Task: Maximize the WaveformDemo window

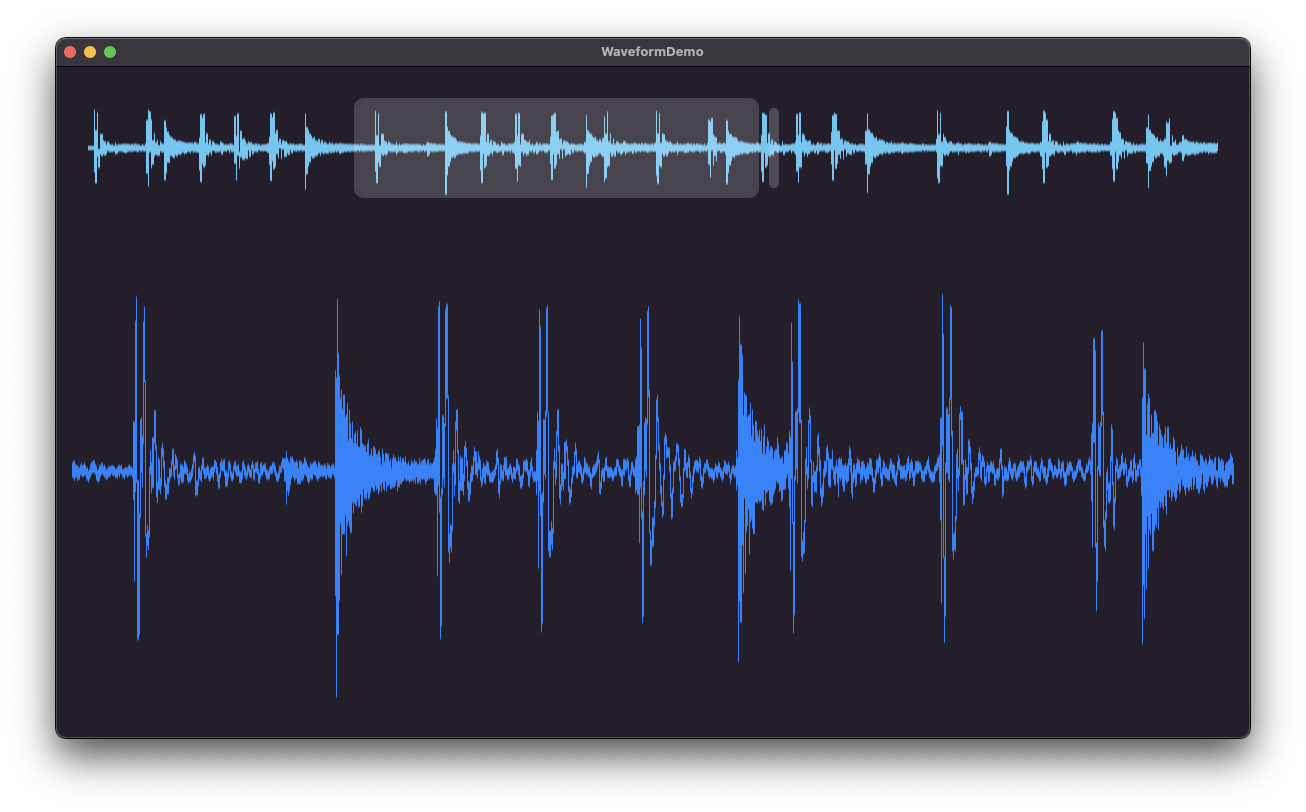Action: pos(110,52)
